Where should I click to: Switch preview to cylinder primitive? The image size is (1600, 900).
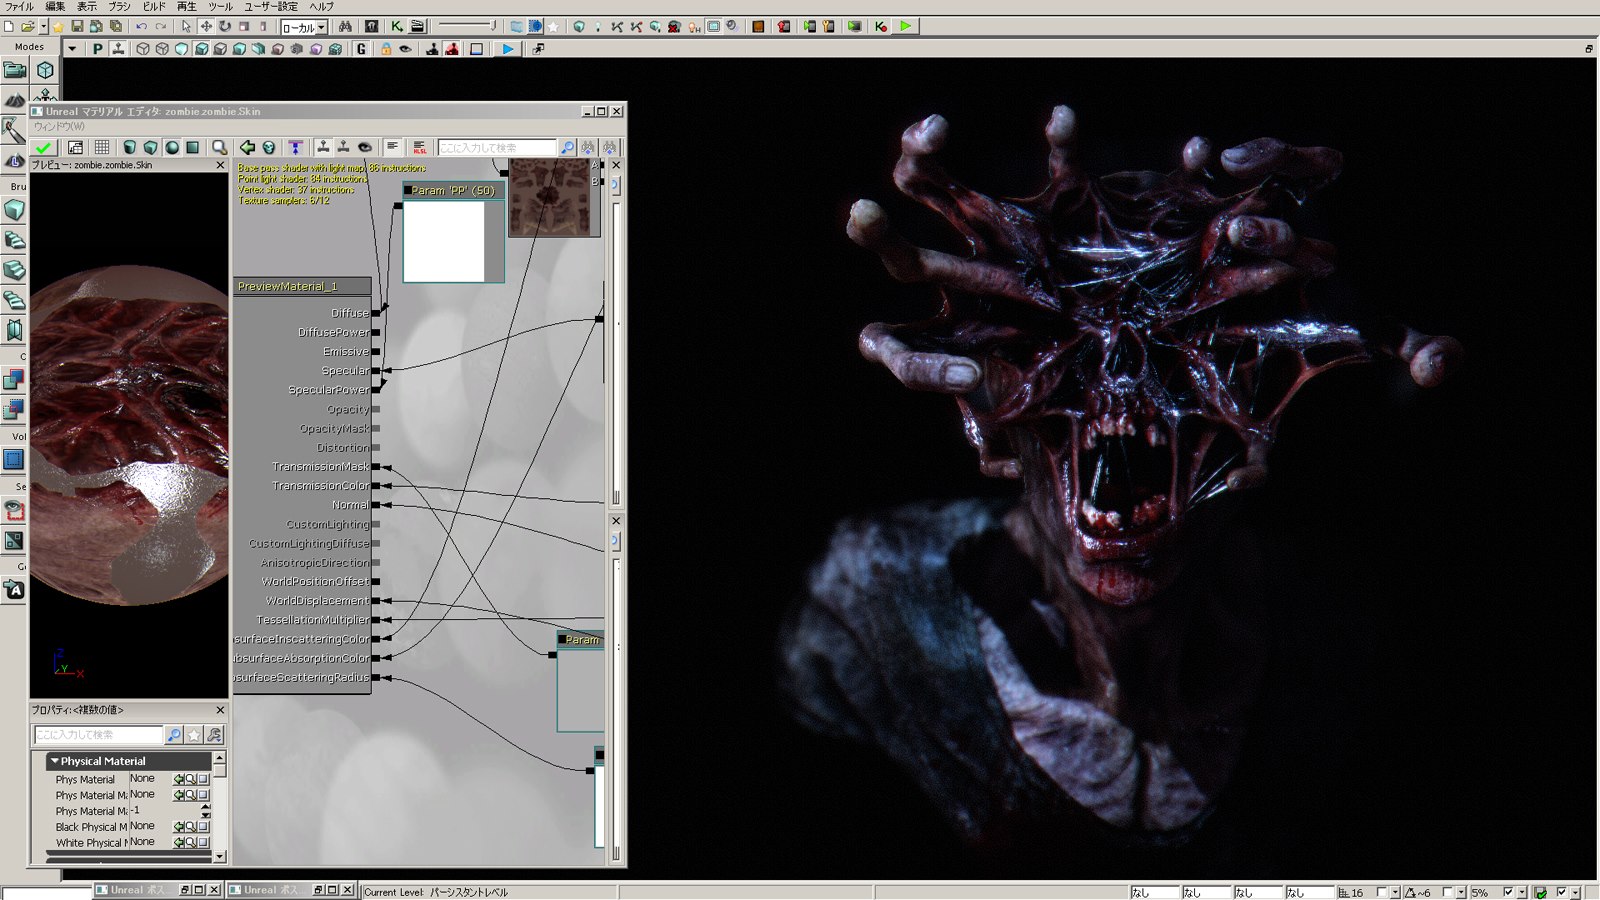point(130,147)
